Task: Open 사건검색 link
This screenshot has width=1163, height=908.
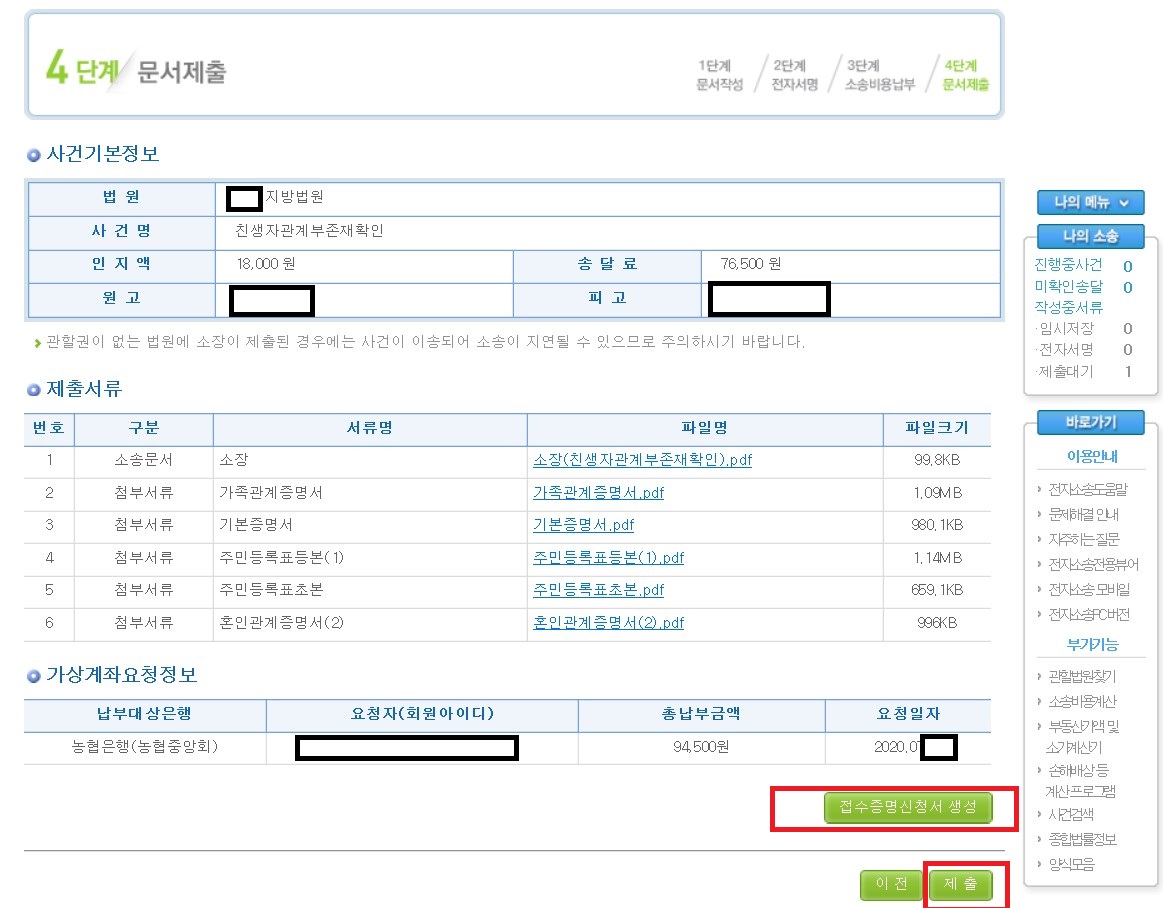Action: [x=1070, y=815]
